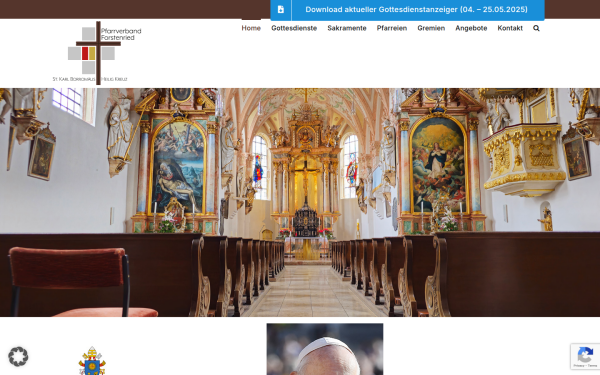The height and width of the screenshot is (375, 600).
Task: Click the church interior banner image
Action: [300, 202]
